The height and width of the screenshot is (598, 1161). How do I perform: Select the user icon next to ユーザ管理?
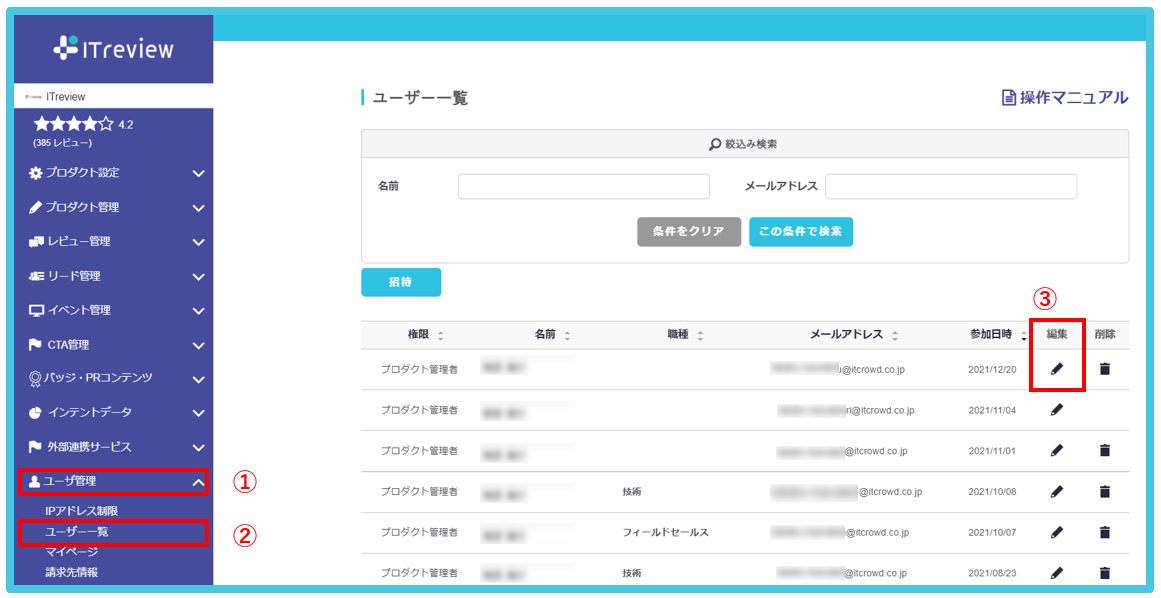coord(34,481)
